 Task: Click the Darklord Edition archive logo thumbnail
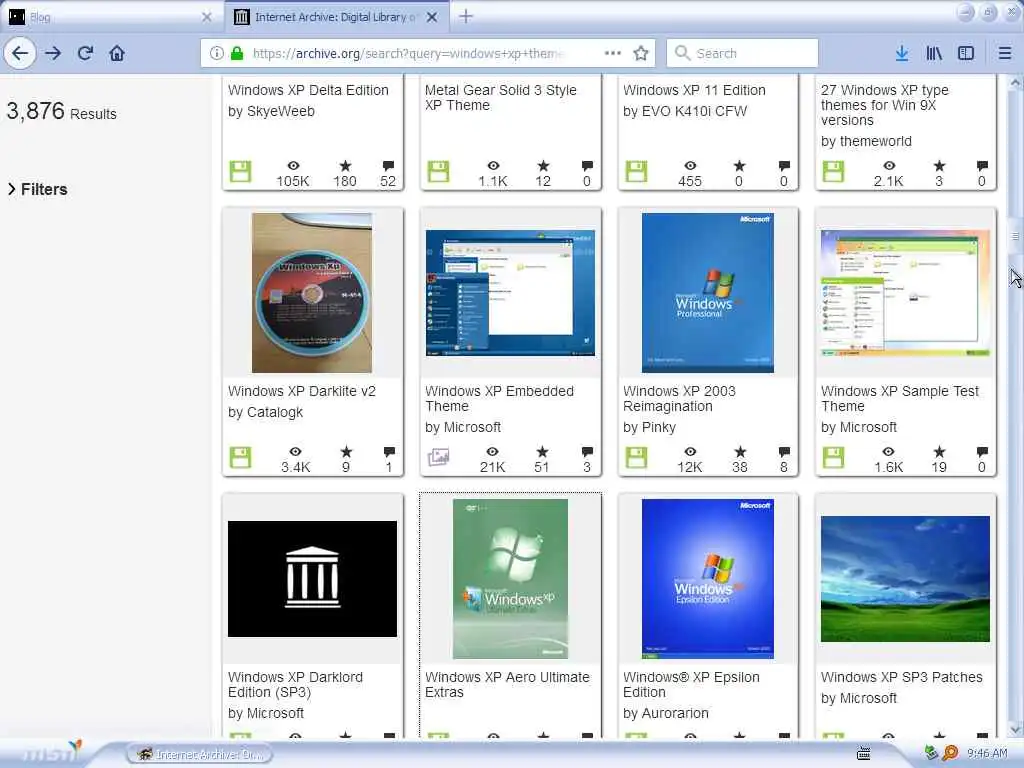312,579
